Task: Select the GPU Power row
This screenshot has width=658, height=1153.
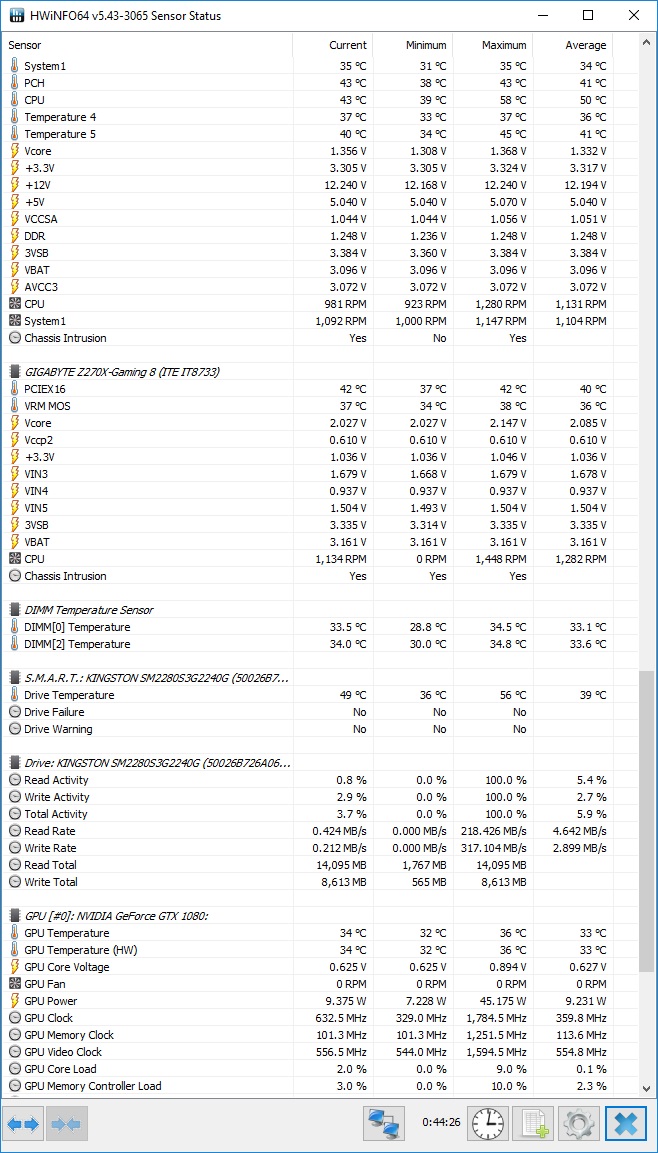Action: pyautogui.click(x=307, y=1001)
